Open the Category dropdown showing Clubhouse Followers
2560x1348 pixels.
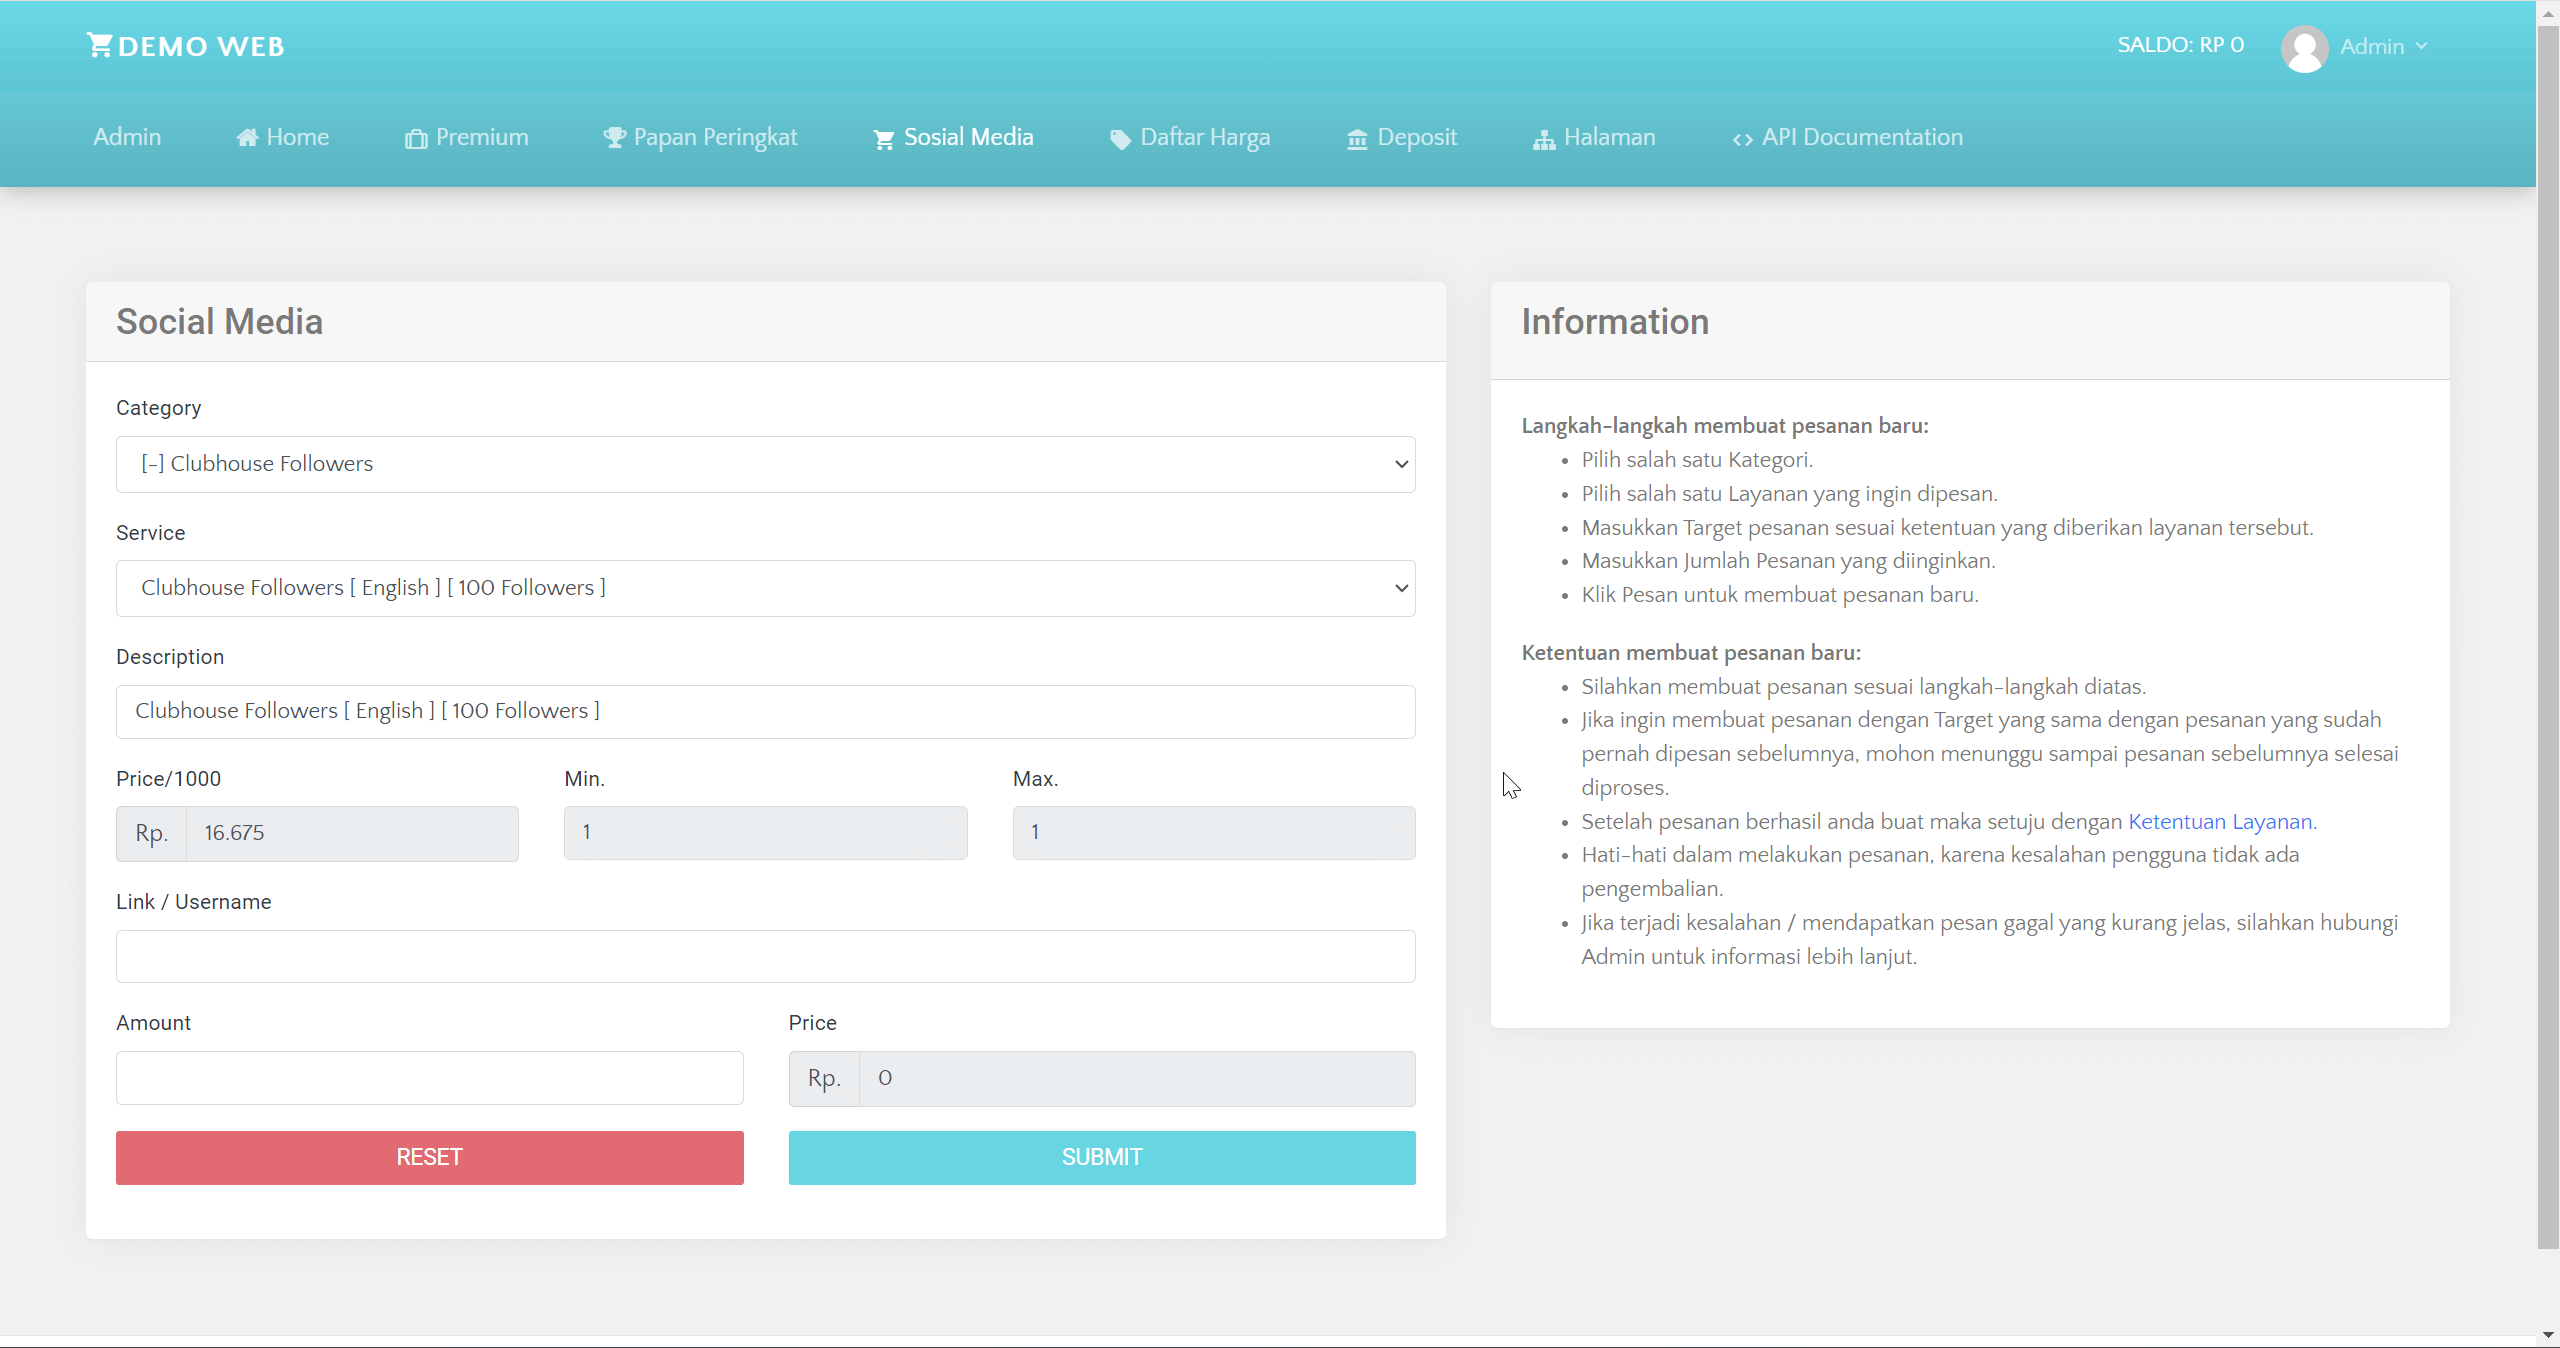[765, 463]
